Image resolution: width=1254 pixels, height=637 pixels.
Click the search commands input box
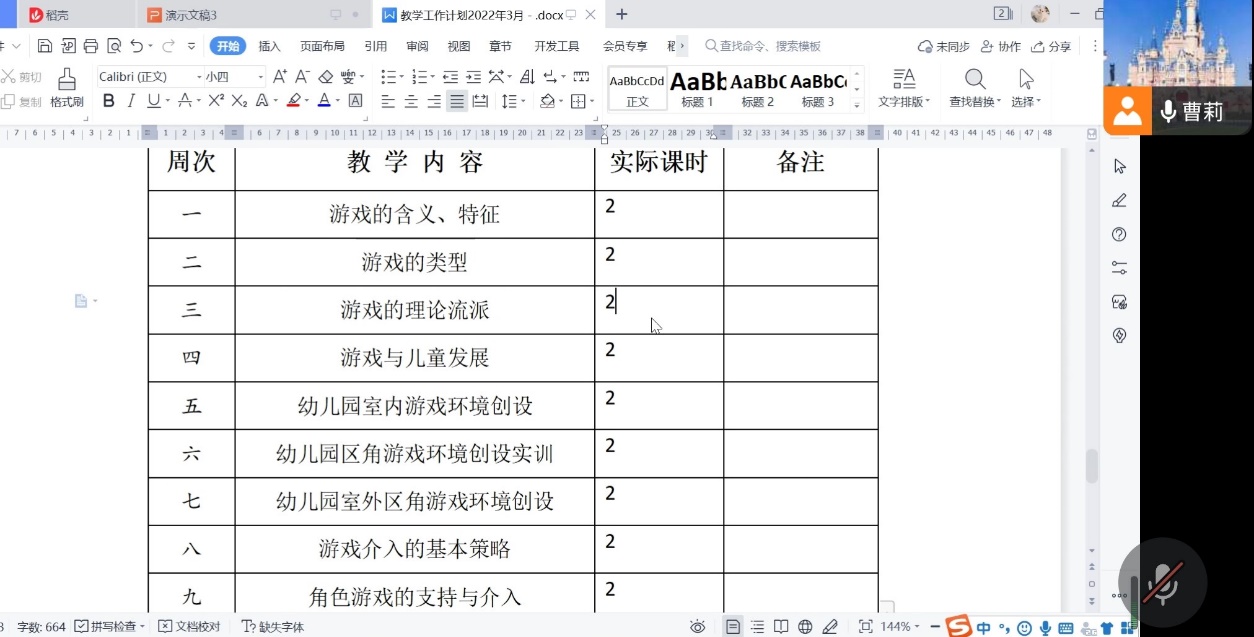point(770,46)
